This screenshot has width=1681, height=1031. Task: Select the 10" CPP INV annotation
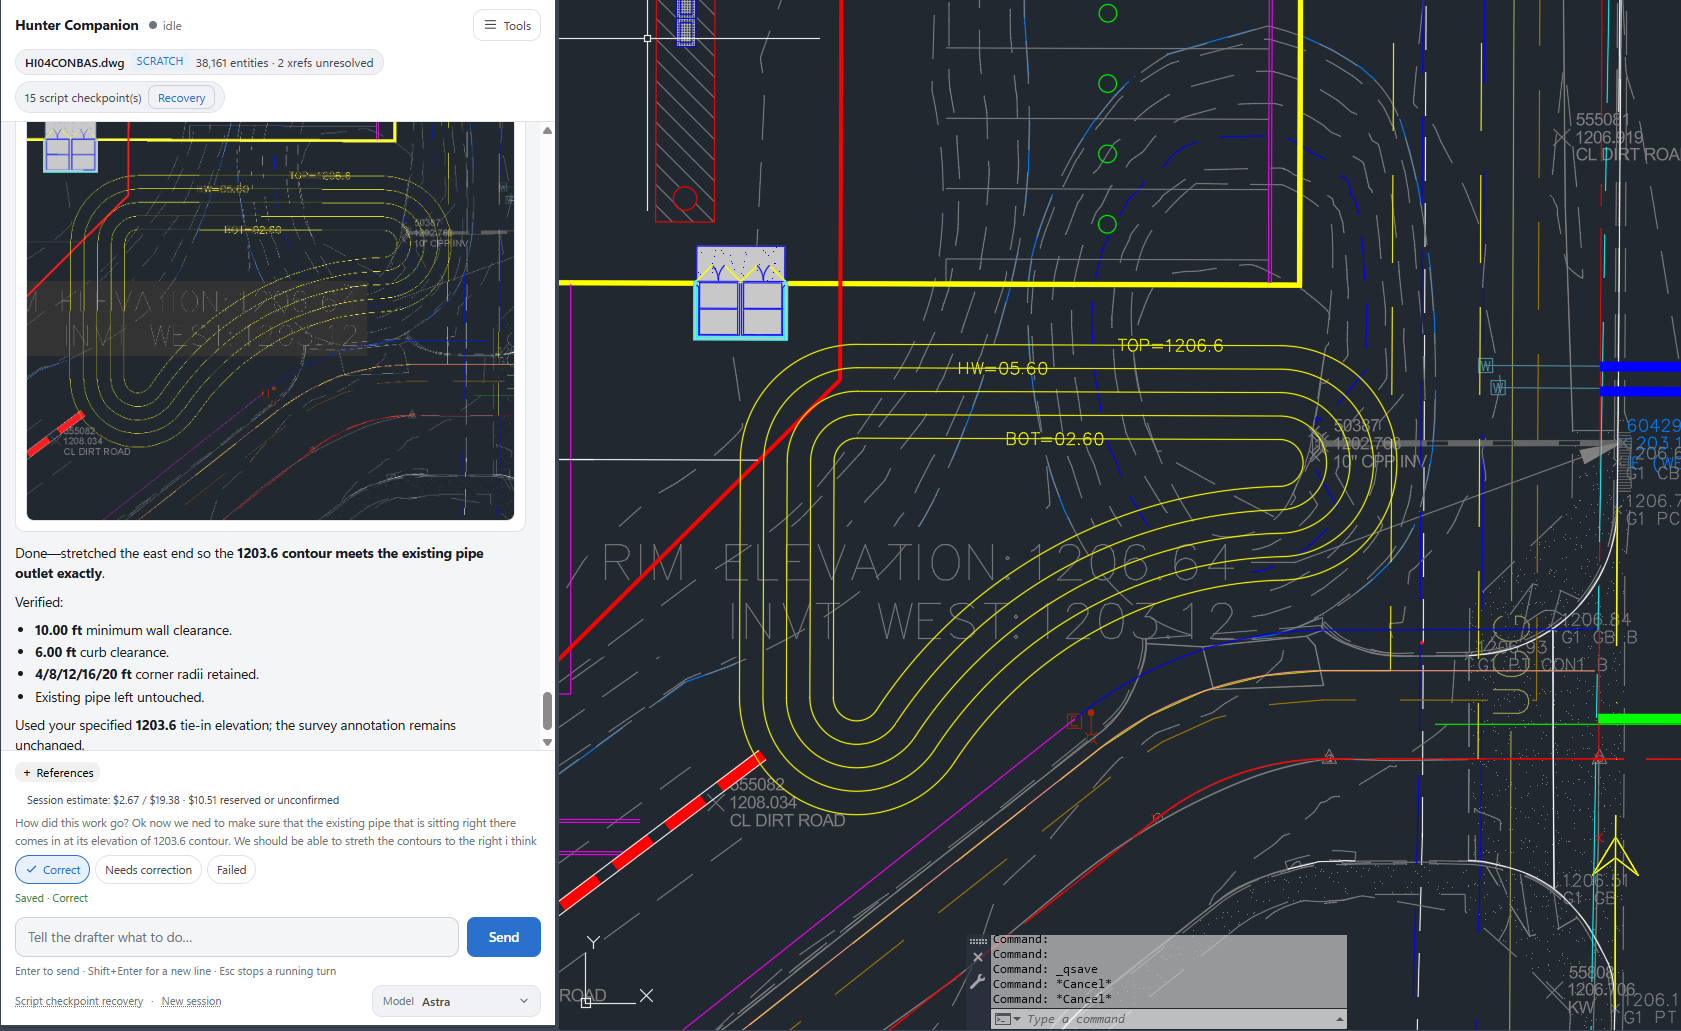(x=1379, y=462)
